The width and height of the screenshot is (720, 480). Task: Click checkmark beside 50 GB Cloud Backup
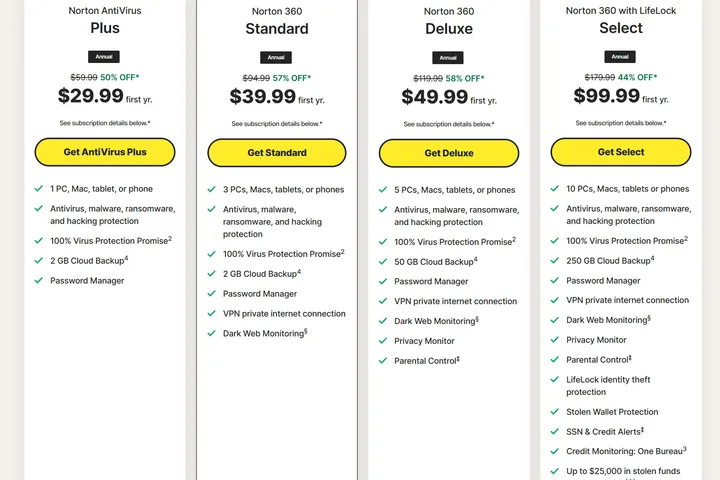tap(384, 261)
